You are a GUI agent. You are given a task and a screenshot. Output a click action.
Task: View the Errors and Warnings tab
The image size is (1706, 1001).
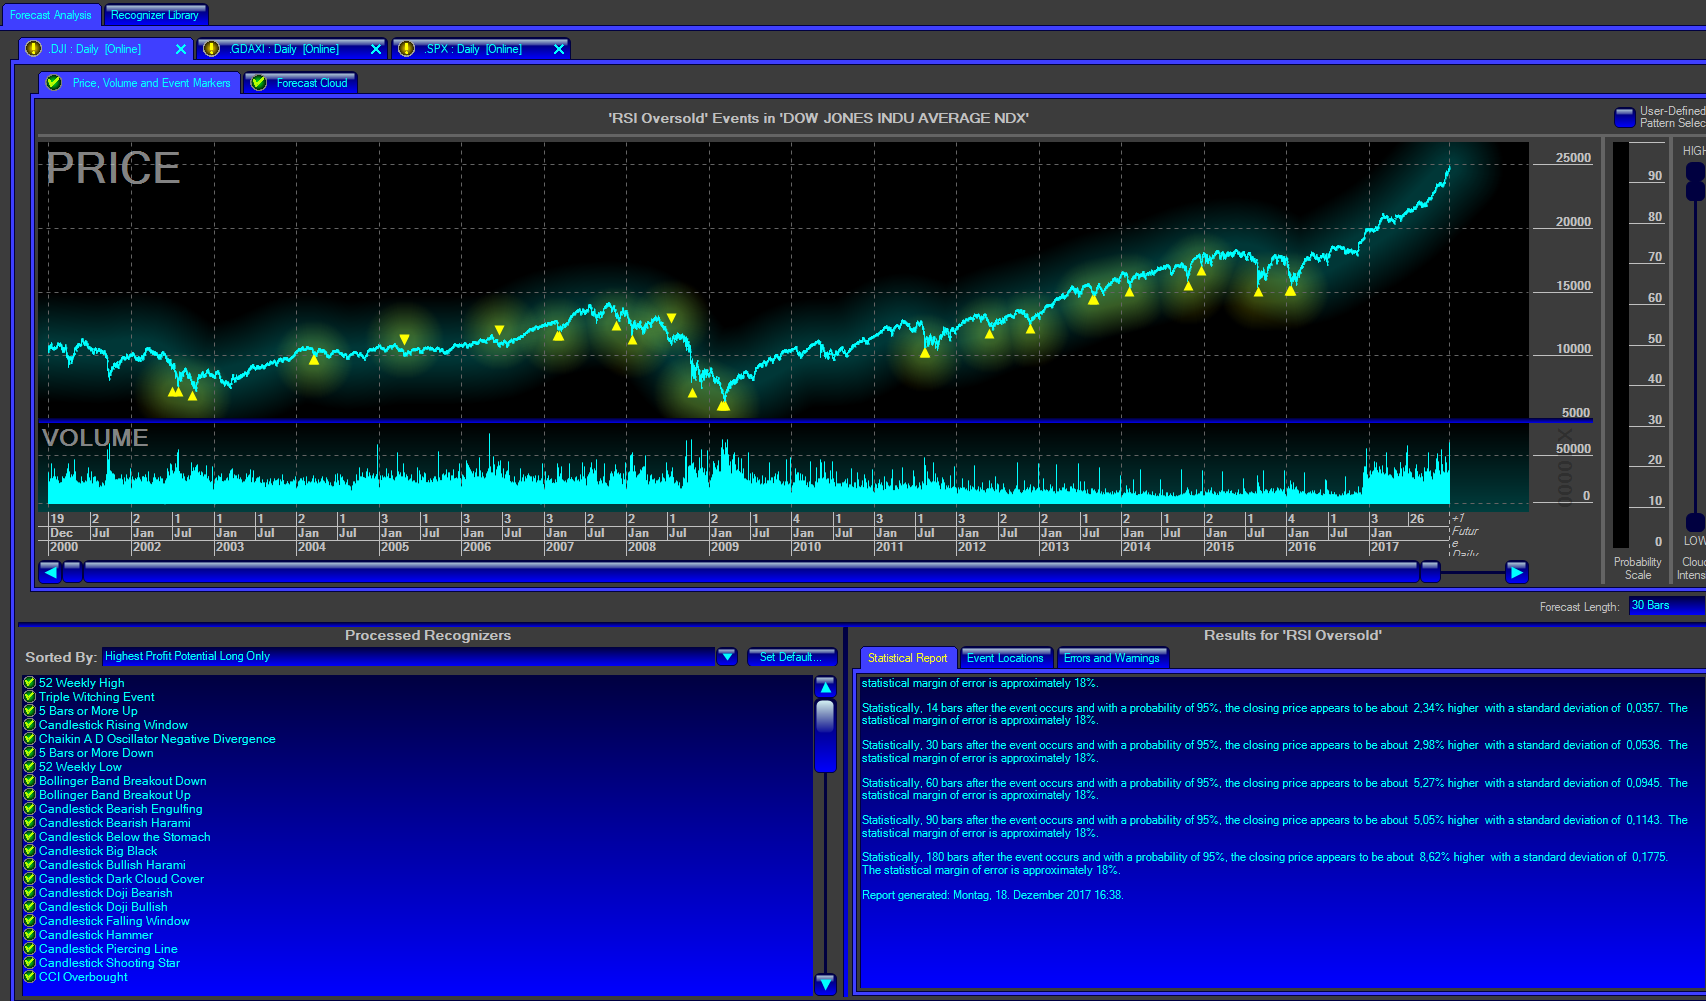click(x=1112, y=658)
